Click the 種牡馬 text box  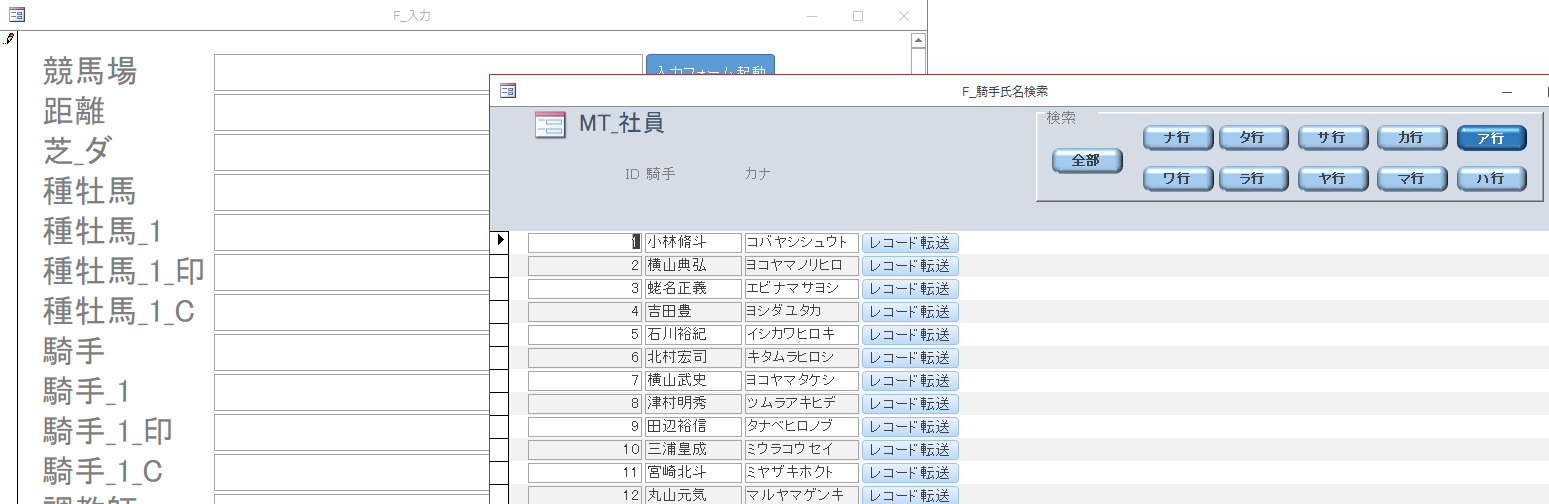tap(350, 192)
